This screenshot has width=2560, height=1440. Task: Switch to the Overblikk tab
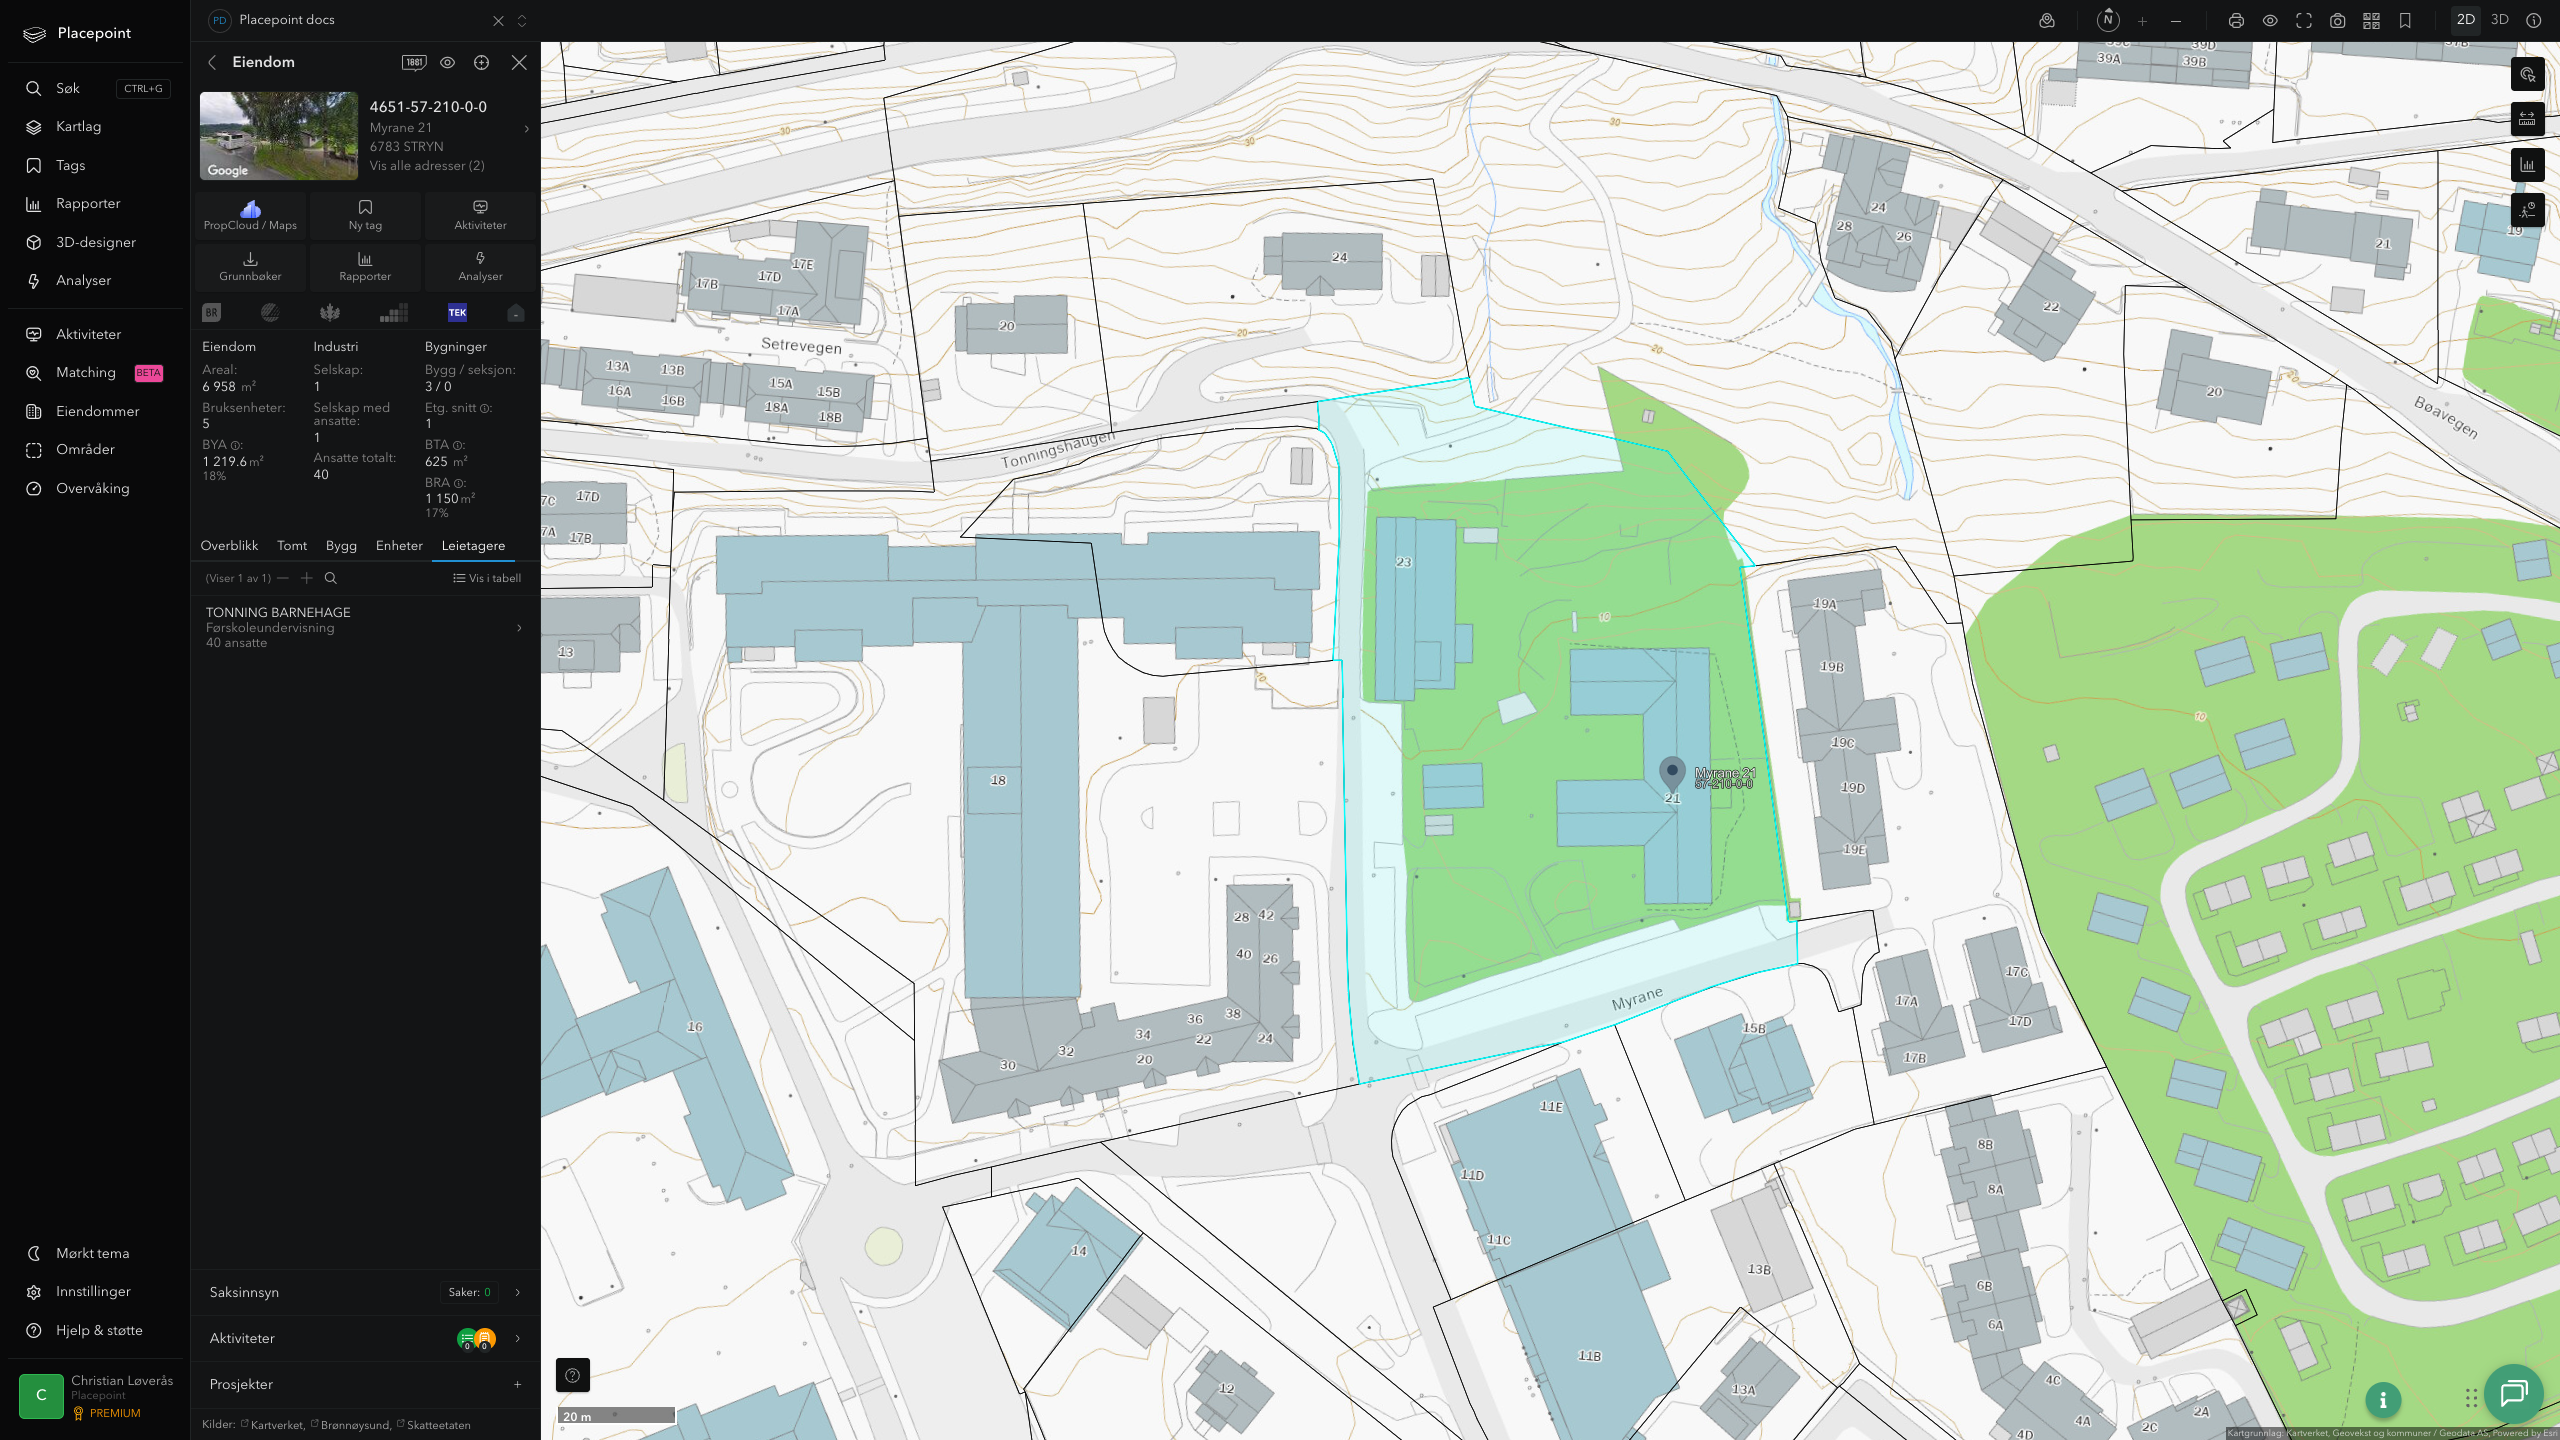click(229, 546)
